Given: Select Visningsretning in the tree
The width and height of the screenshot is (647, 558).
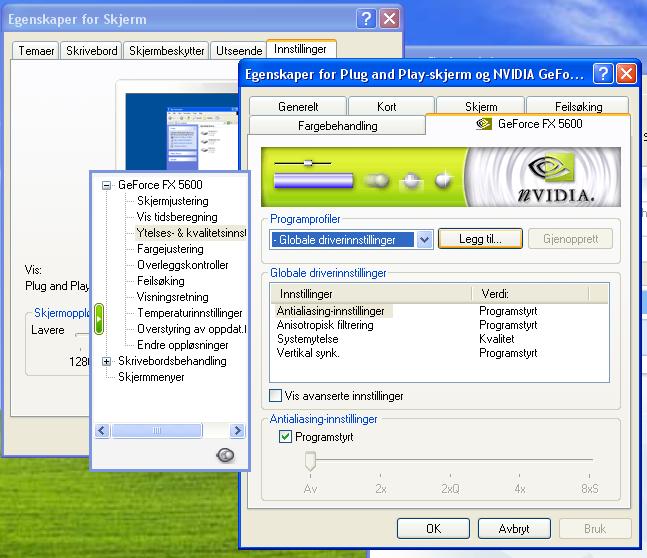Looking at the screenshot, I should [172, 297].
